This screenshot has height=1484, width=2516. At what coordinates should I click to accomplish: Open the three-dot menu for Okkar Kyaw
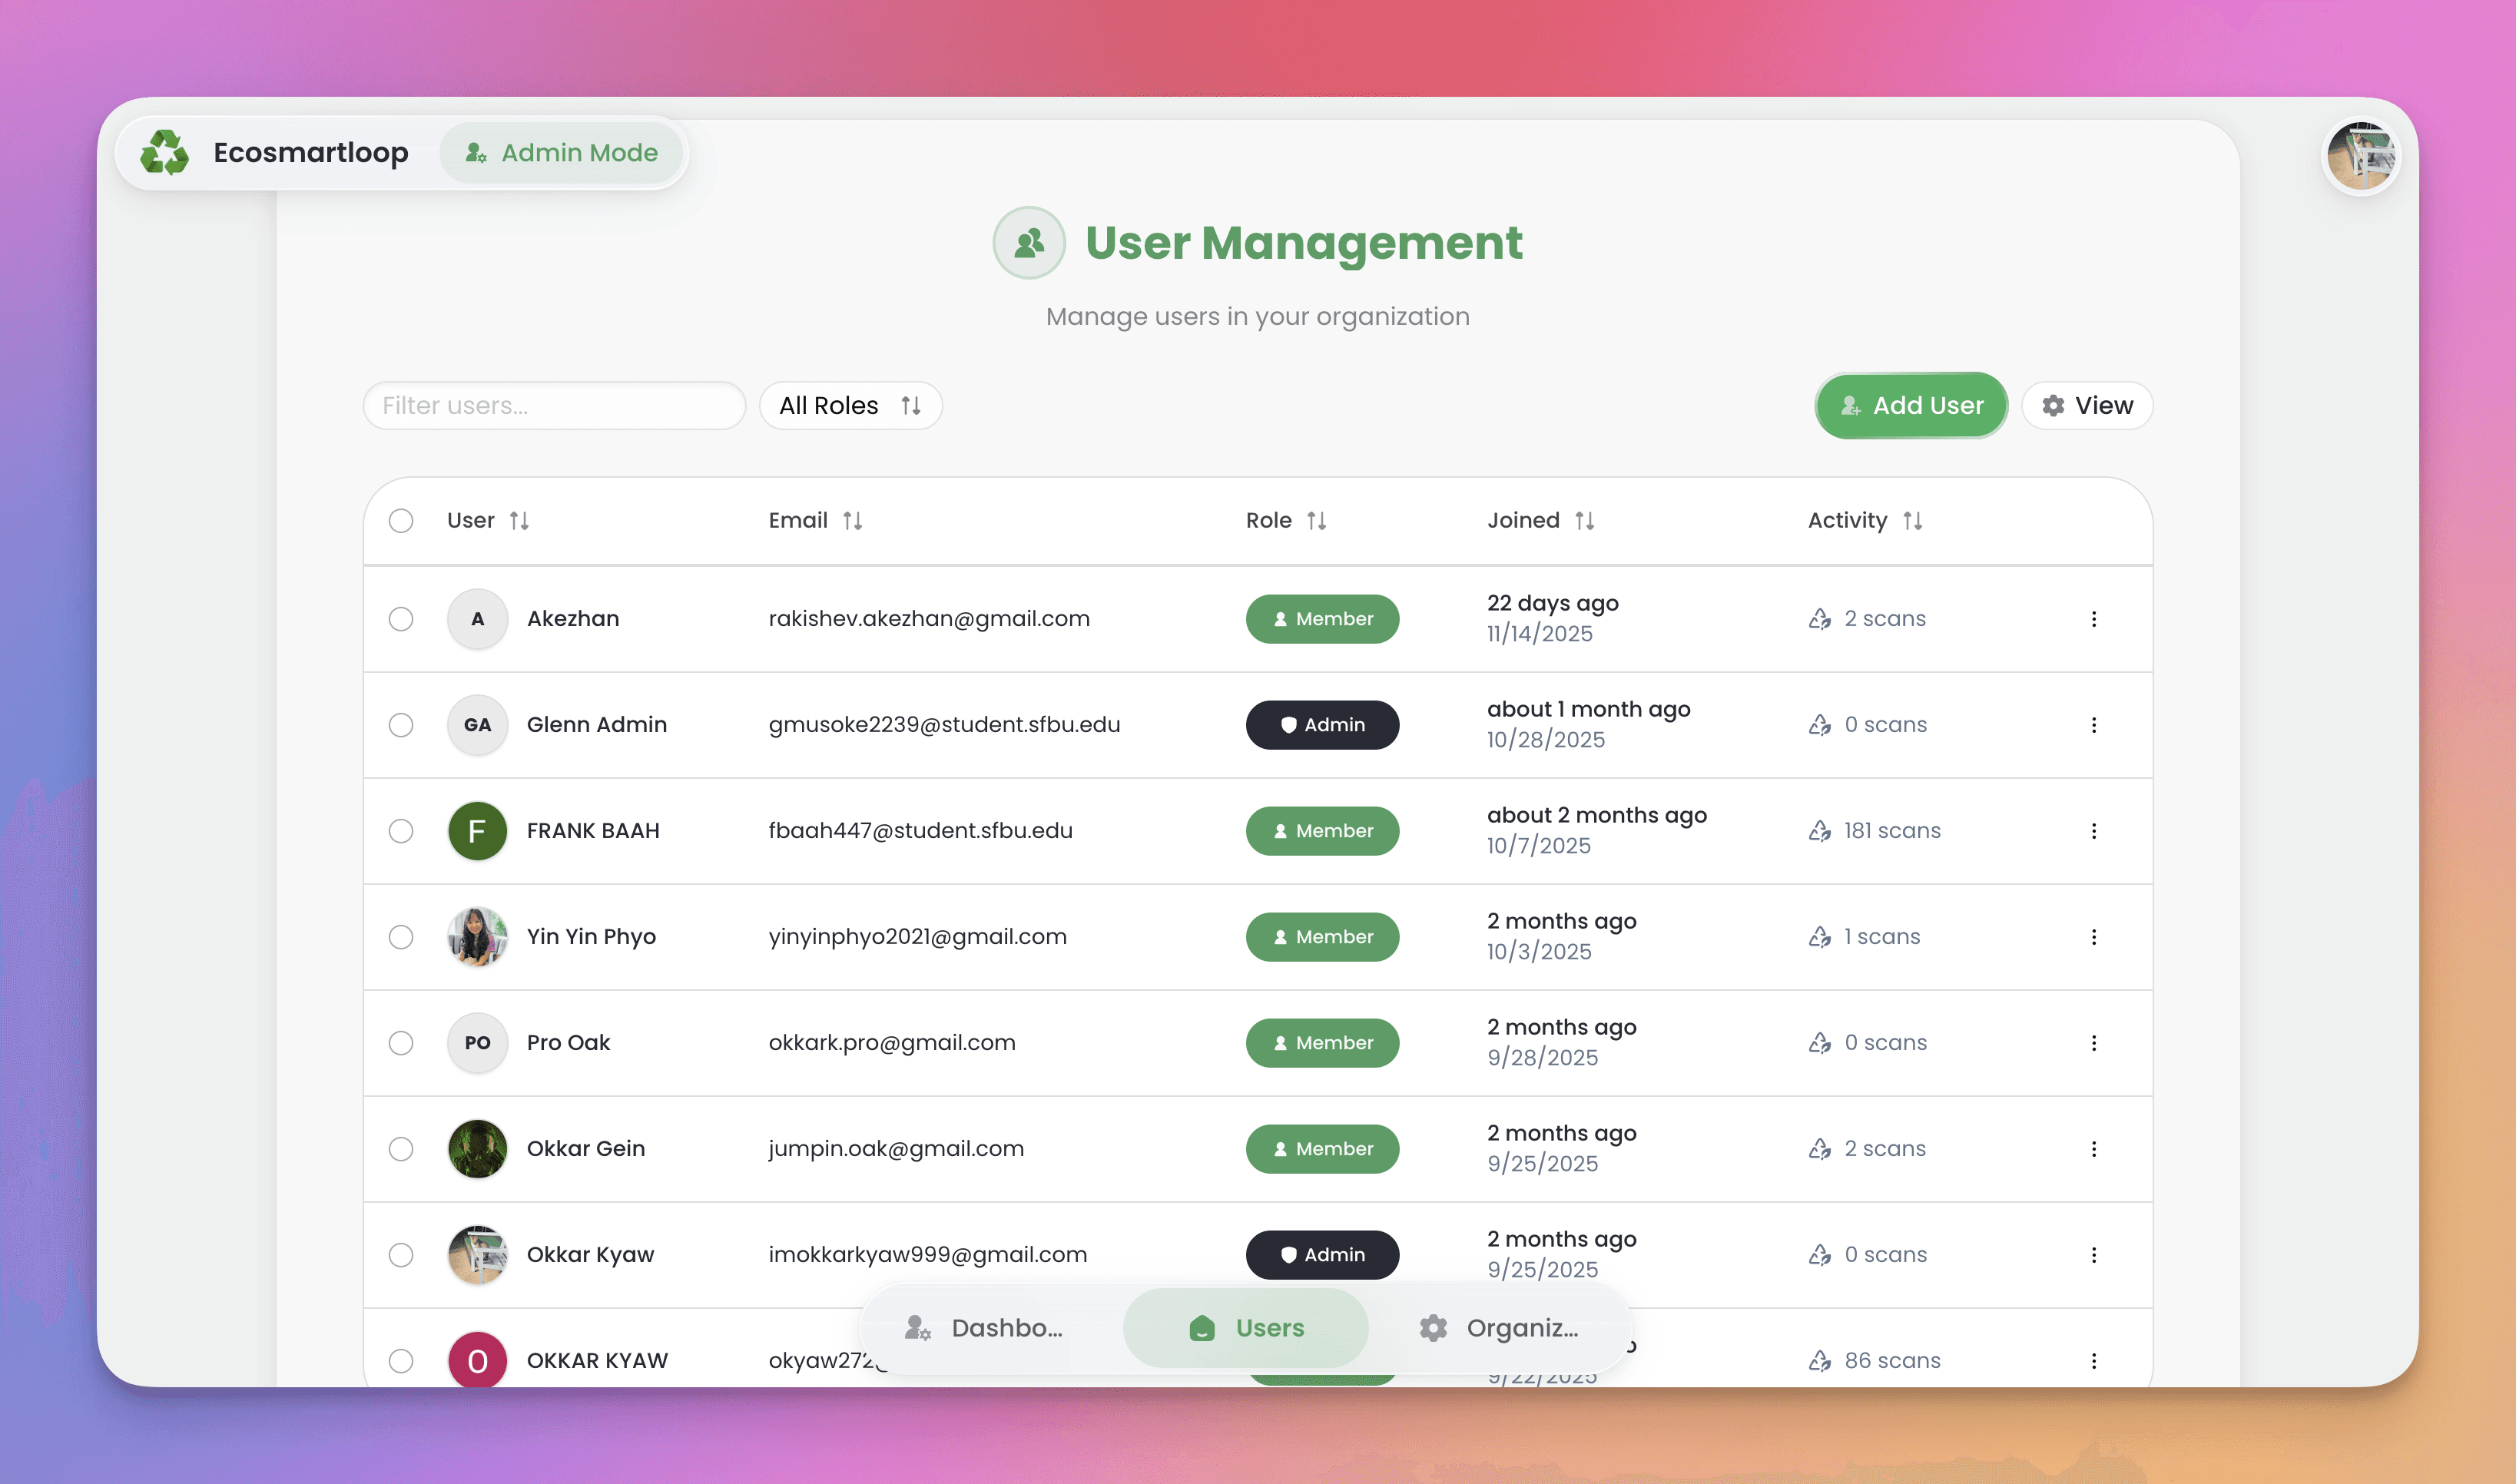coord(2093,1255)
